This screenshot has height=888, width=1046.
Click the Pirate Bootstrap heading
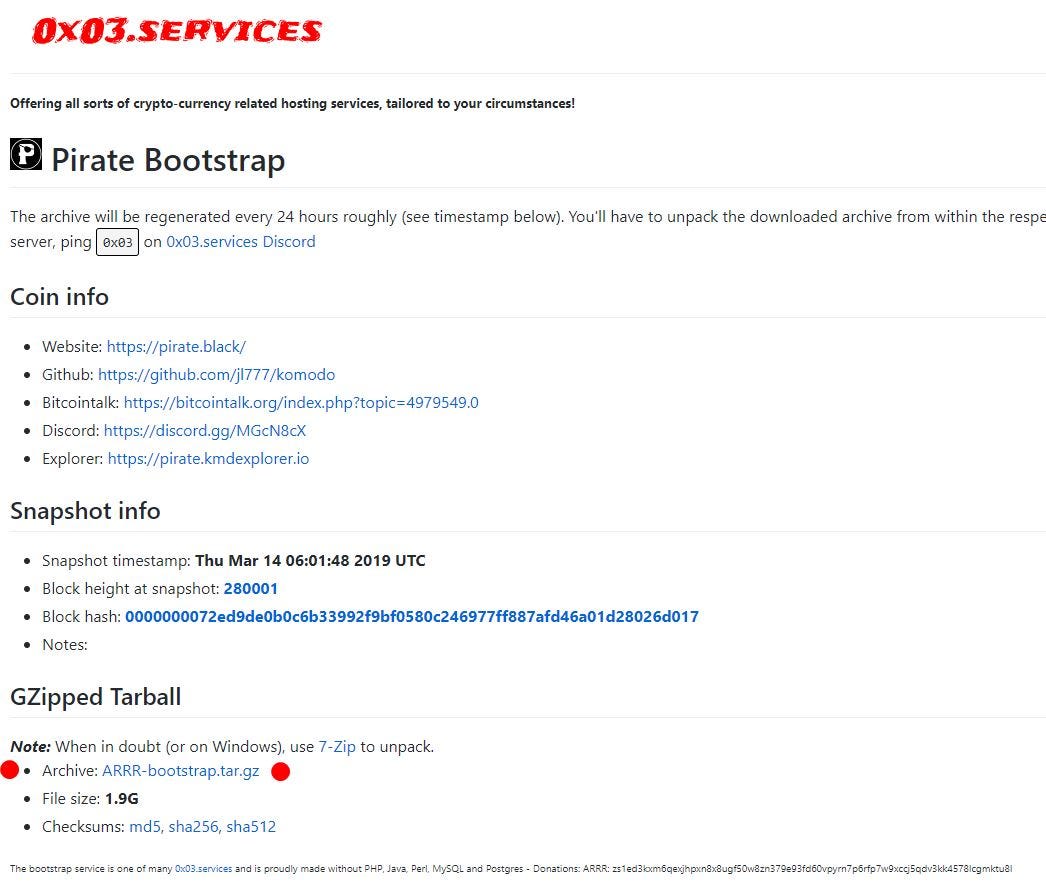[168, 160]
